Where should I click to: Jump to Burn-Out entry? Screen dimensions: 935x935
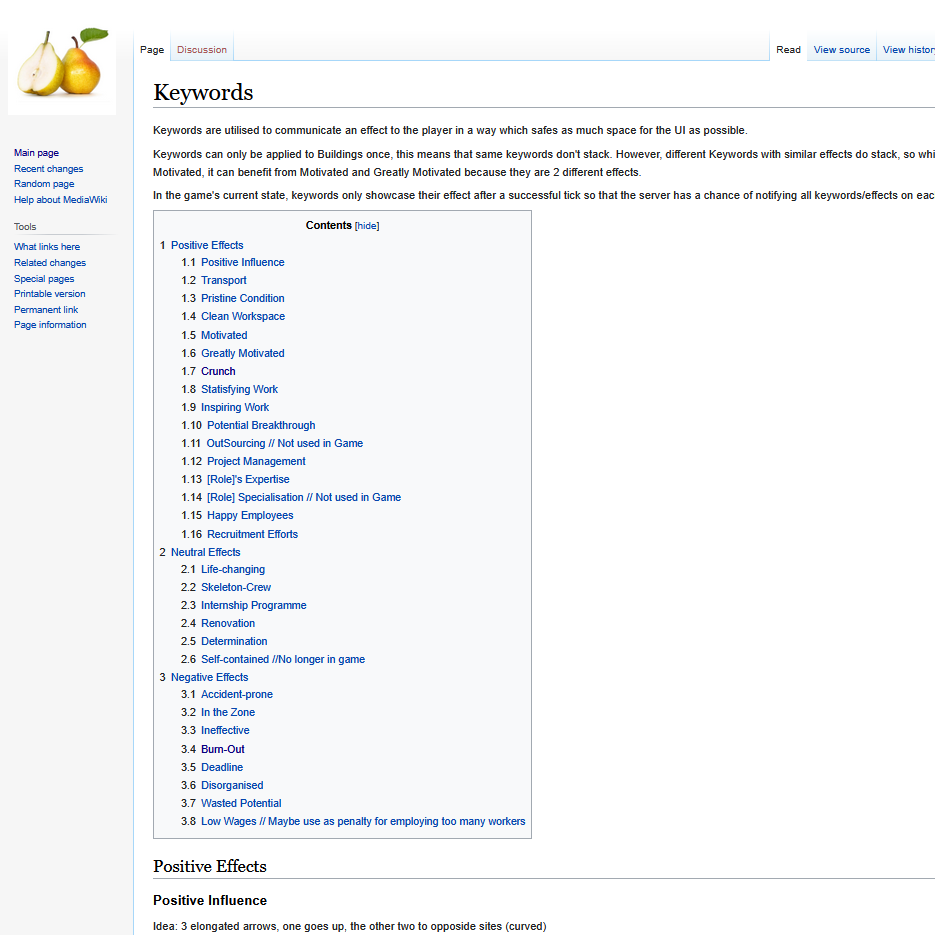coord(222,749)
